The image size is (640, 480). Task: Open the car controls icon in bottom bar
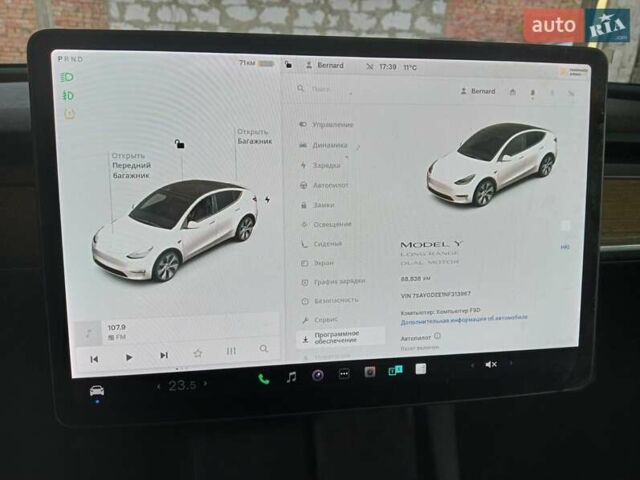[x=97, y=391]
